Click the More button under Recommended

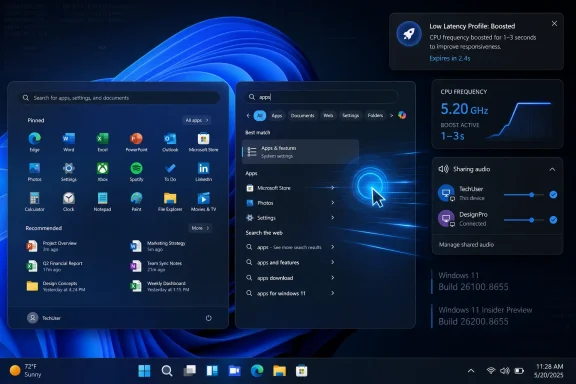pos(200,228)
